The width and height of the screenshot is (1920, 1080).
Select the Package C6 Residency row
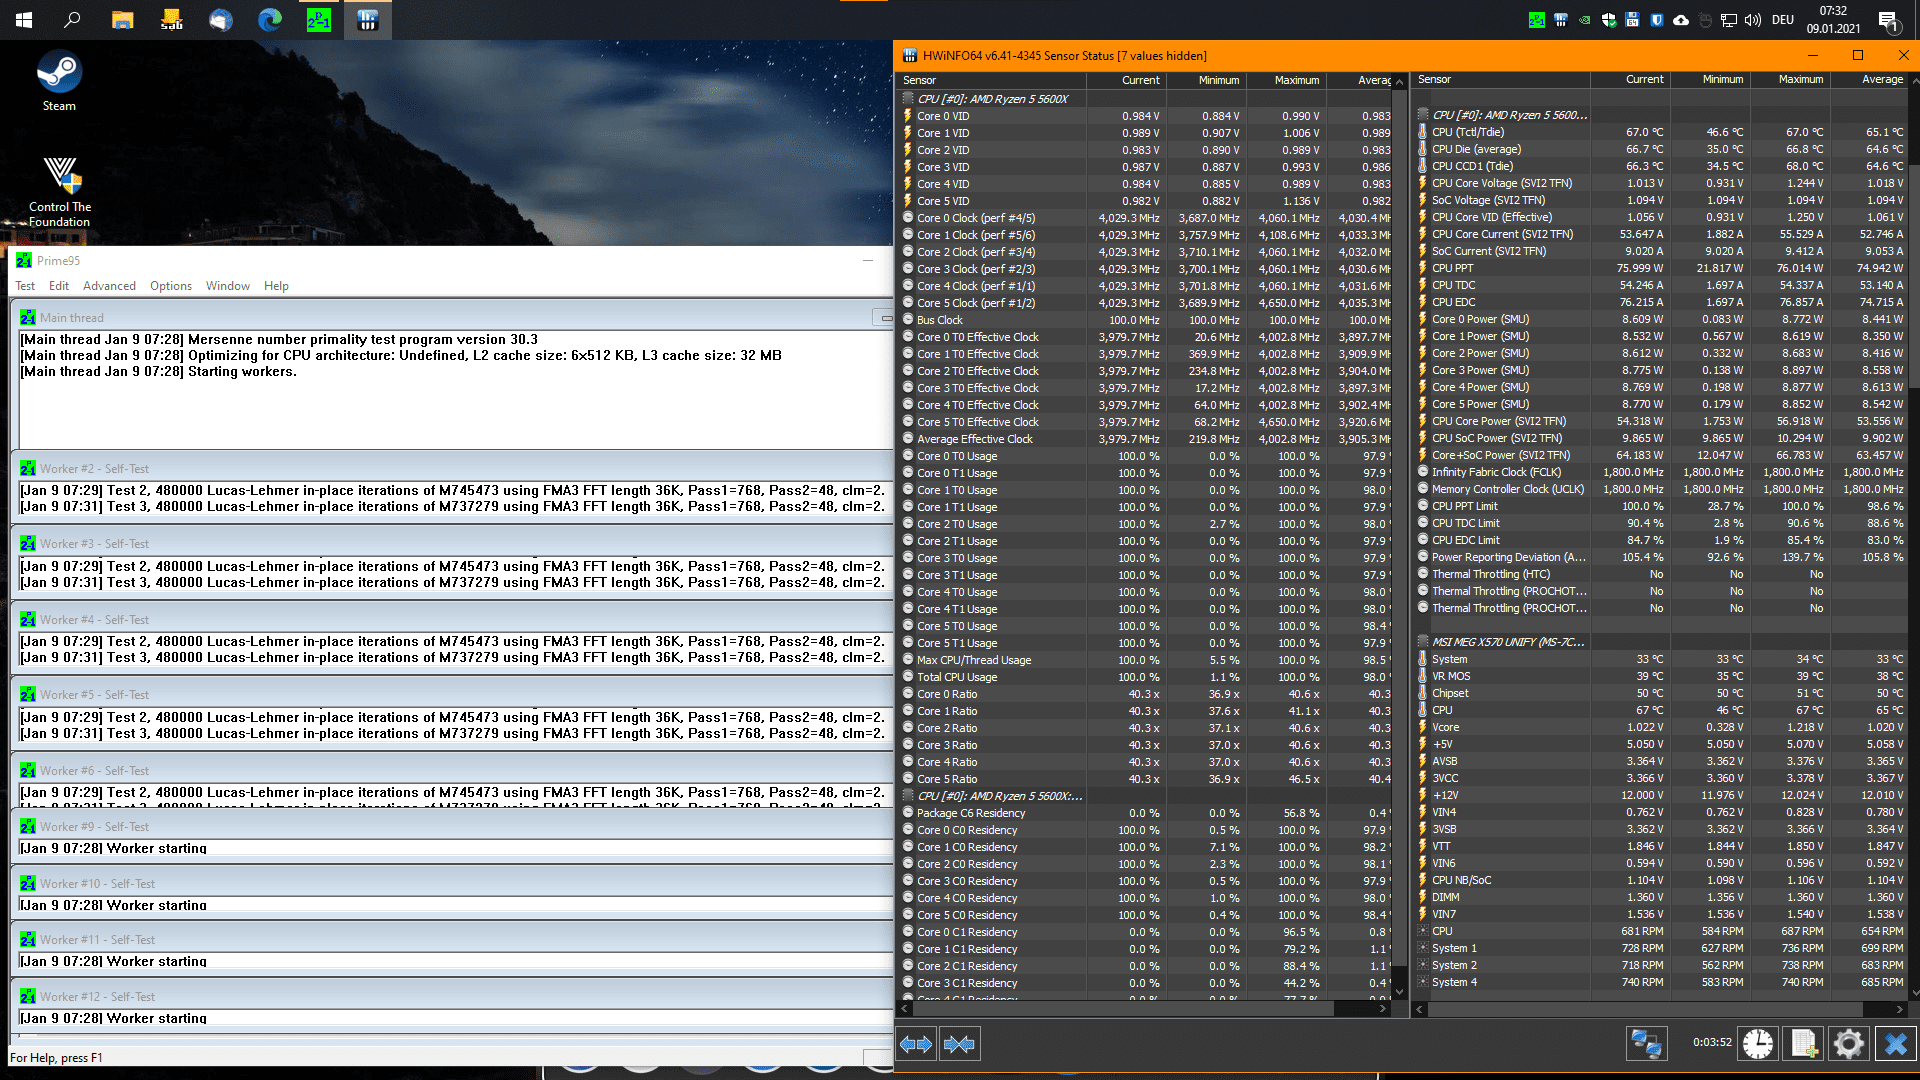(x=1147, y=813)
